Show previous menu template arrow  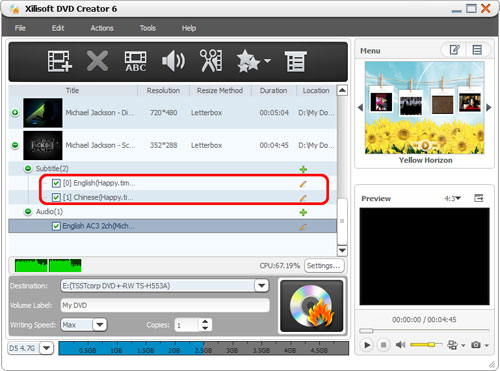(360, 107)
